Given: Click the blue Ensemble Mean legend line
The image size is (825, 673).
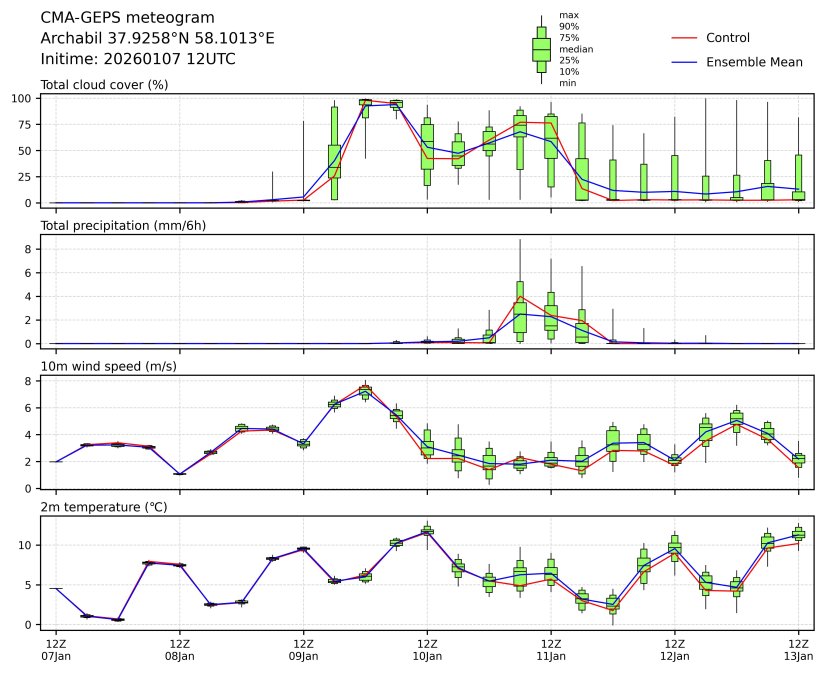Looking at the screenshot, I should pos(684,62).
